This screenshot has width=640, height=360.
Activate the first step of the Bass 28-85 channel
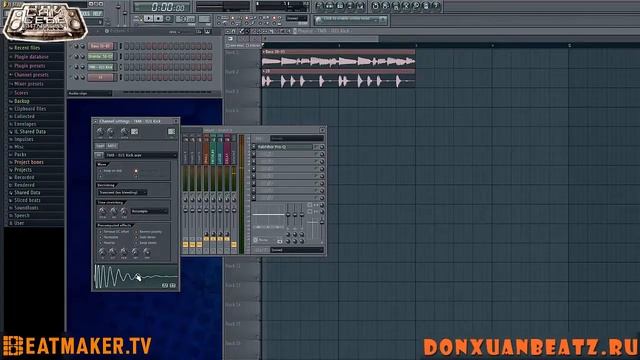(127, 46)
